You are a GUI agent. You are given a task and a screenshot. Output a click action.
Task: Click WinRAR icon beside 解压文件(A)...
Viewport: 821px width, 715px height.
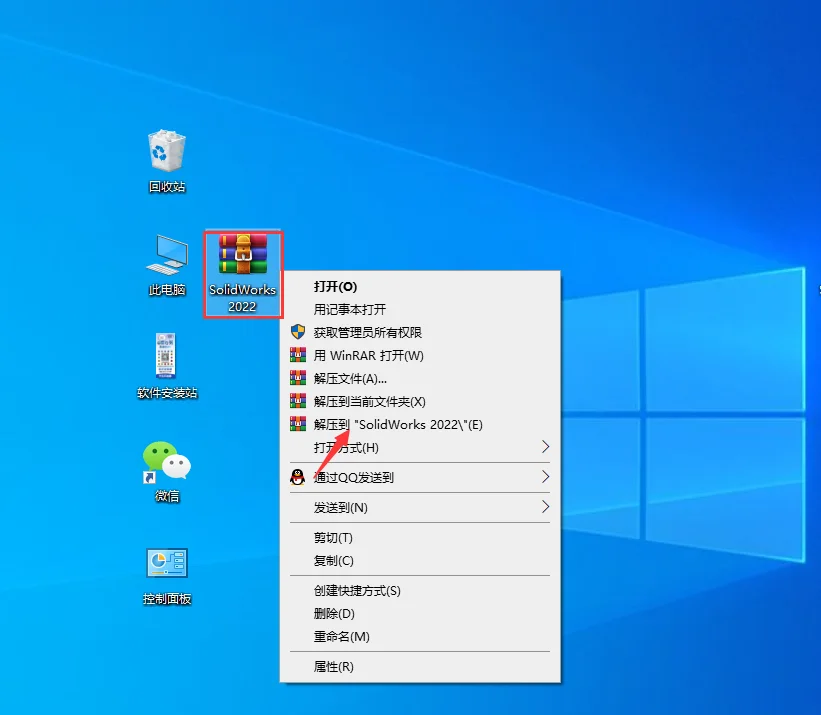pos(298,378)
